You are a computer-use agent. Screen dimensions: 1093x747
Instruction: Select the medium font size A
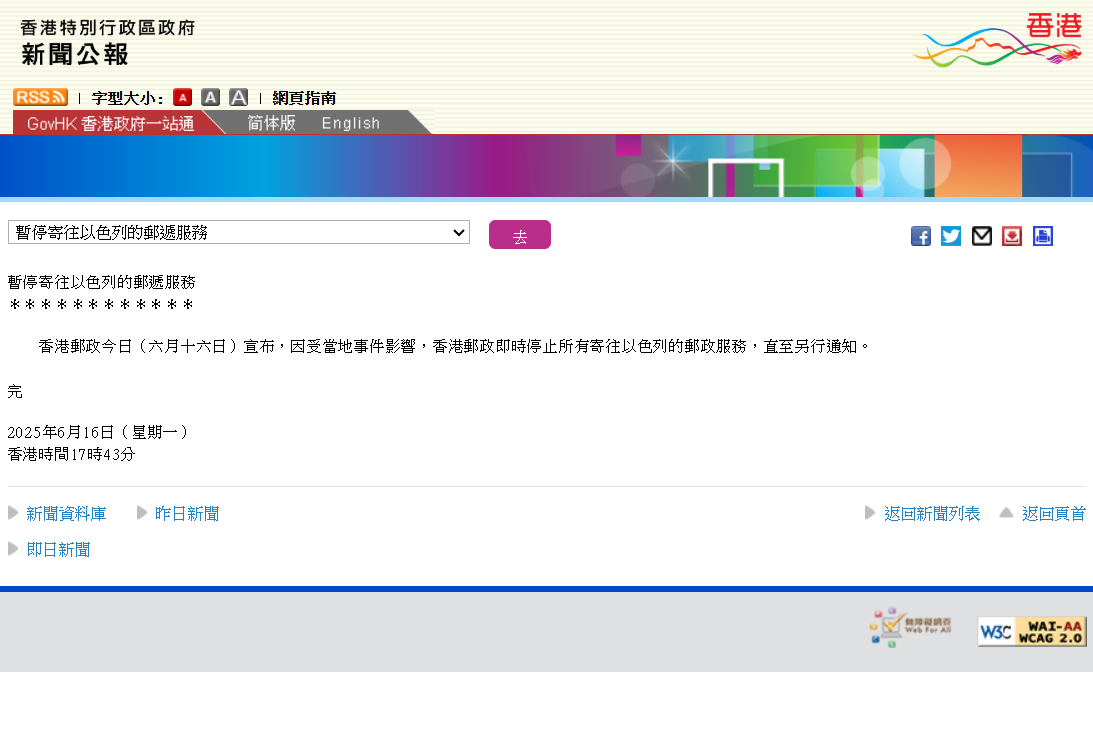click(x=210, y=97)
